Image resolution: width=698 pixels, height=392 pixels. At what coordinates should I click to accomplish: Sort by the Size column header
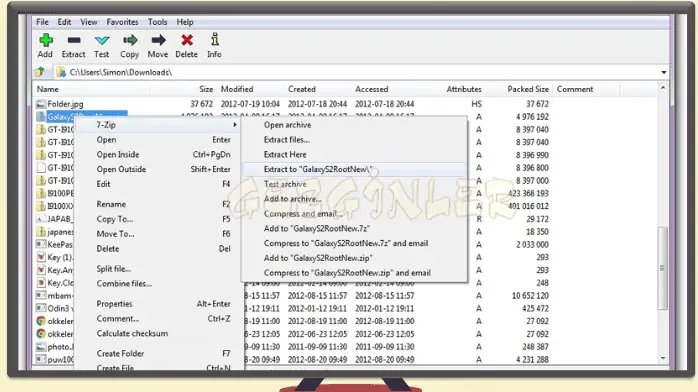[x=206, y=89]
